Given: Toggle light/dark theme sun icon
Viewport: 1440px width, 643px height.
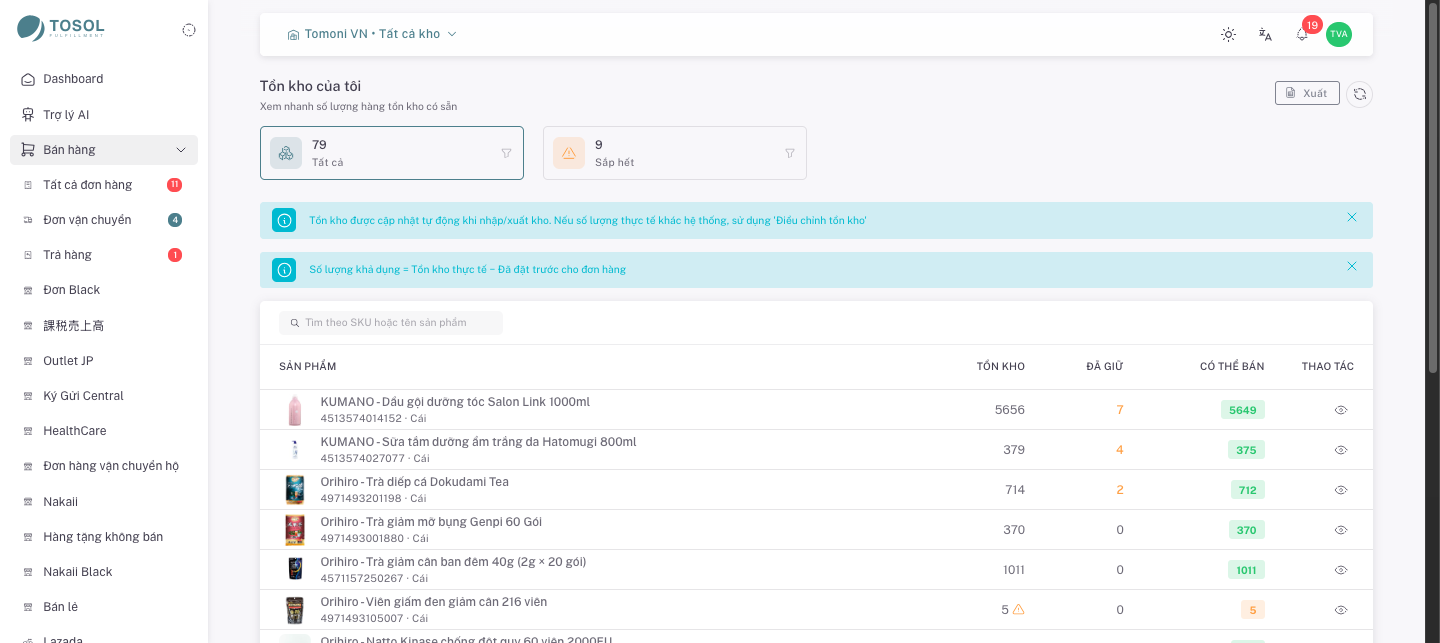Looking at the screenshot, I should tap(1228, 34).
